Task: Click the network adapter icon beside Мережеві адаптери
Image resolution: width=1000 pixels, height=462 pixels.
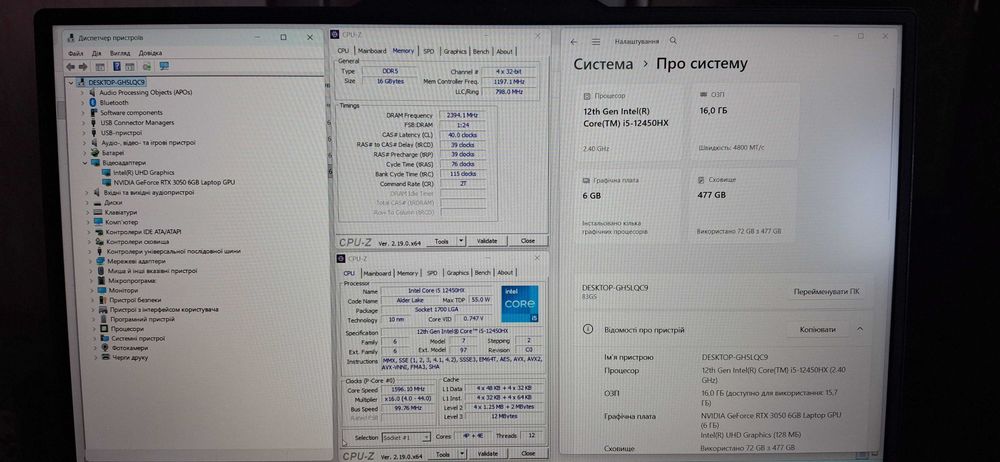Action: 101,261
